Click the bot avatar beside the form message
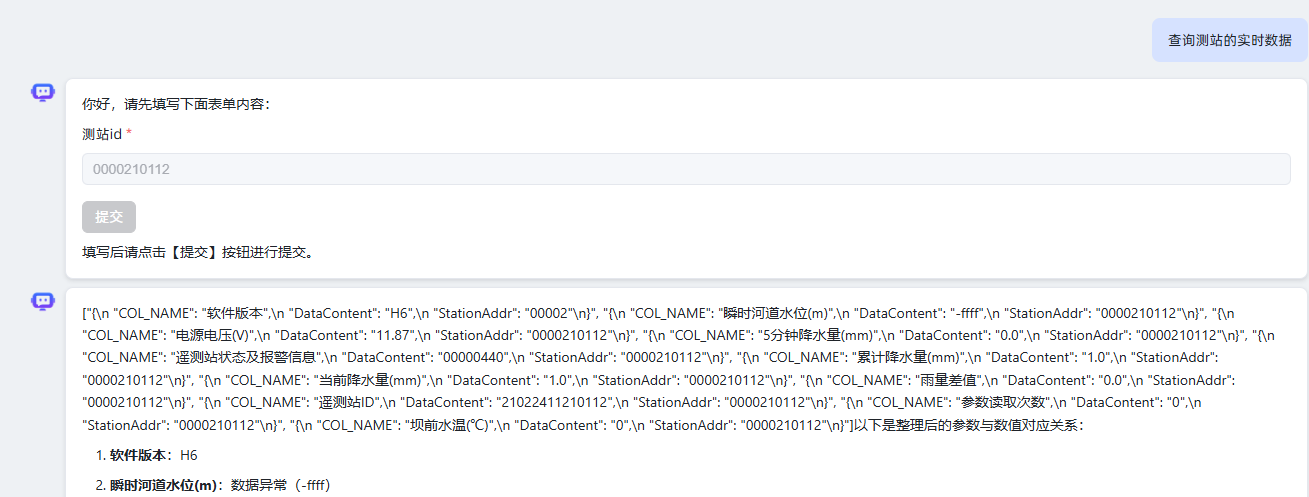Viewport: 1309px width, 497px height. pyautogui.click(x=42, y=93)
